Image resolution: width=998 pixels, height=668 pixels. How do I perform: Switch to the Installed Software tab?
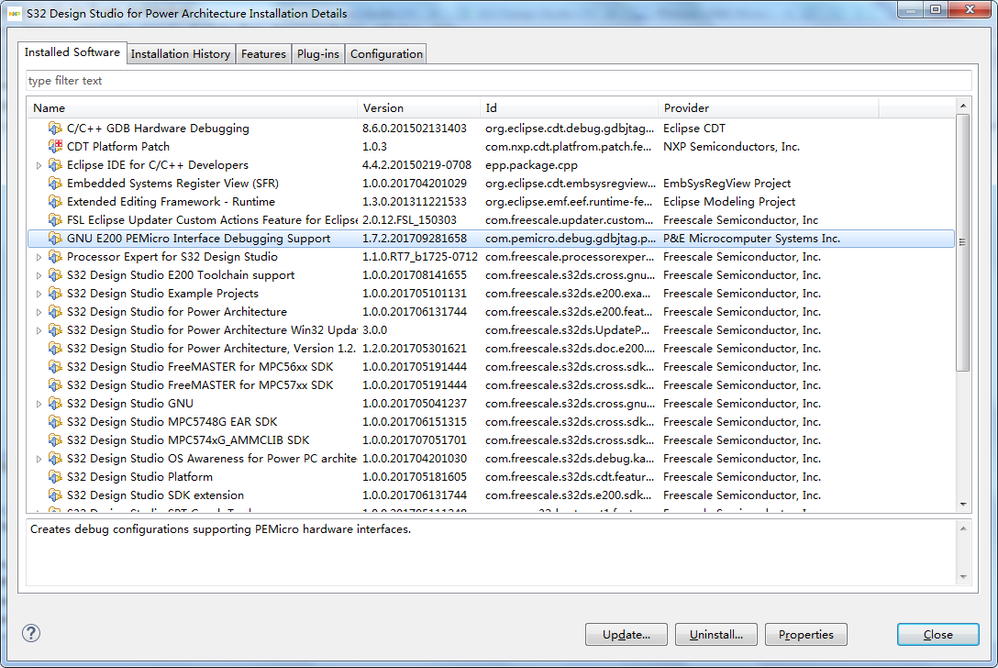pyautogui.click(x=72, y=52)
